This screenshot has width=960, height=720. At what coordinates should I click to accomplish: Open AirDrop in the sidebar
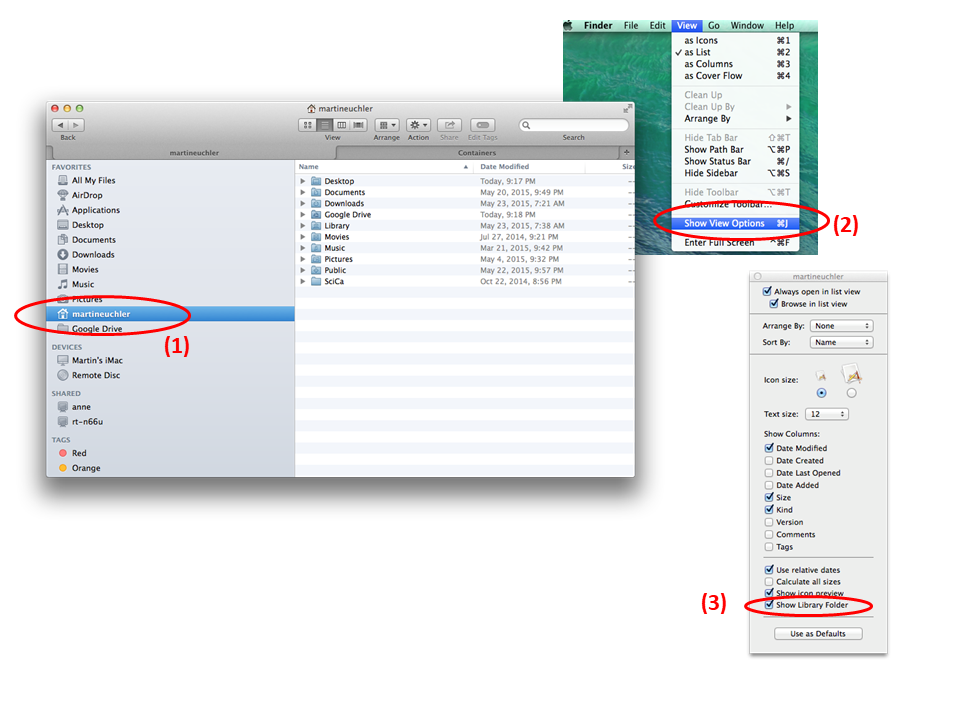[x=87, y=196]
